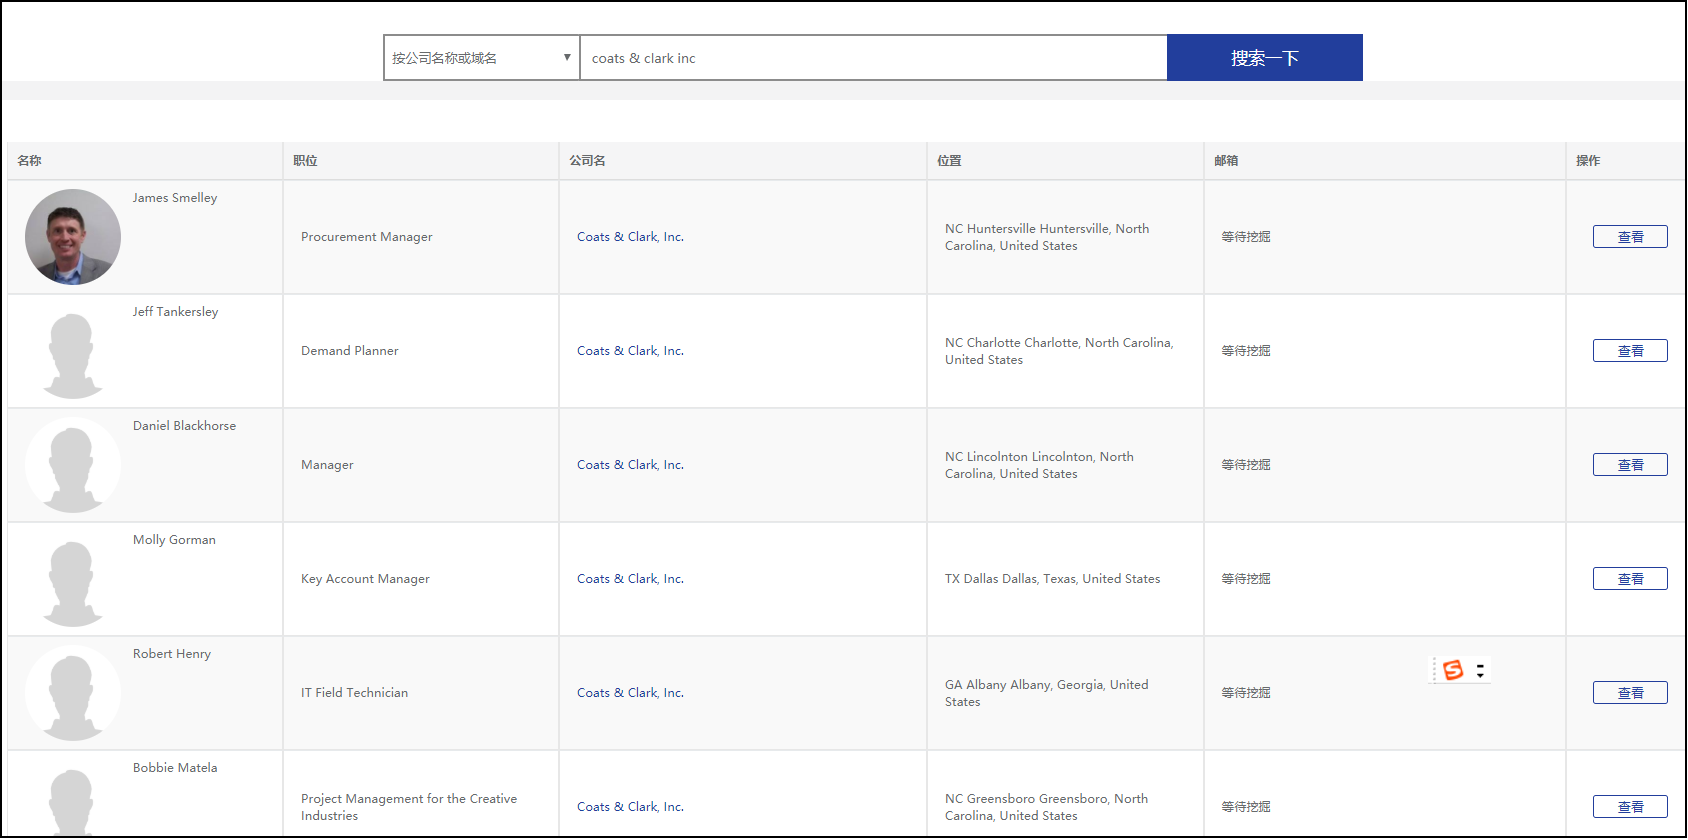1688x840 pixels.
Task: Select the name Bobbie Matela
Action: [175, 768]
